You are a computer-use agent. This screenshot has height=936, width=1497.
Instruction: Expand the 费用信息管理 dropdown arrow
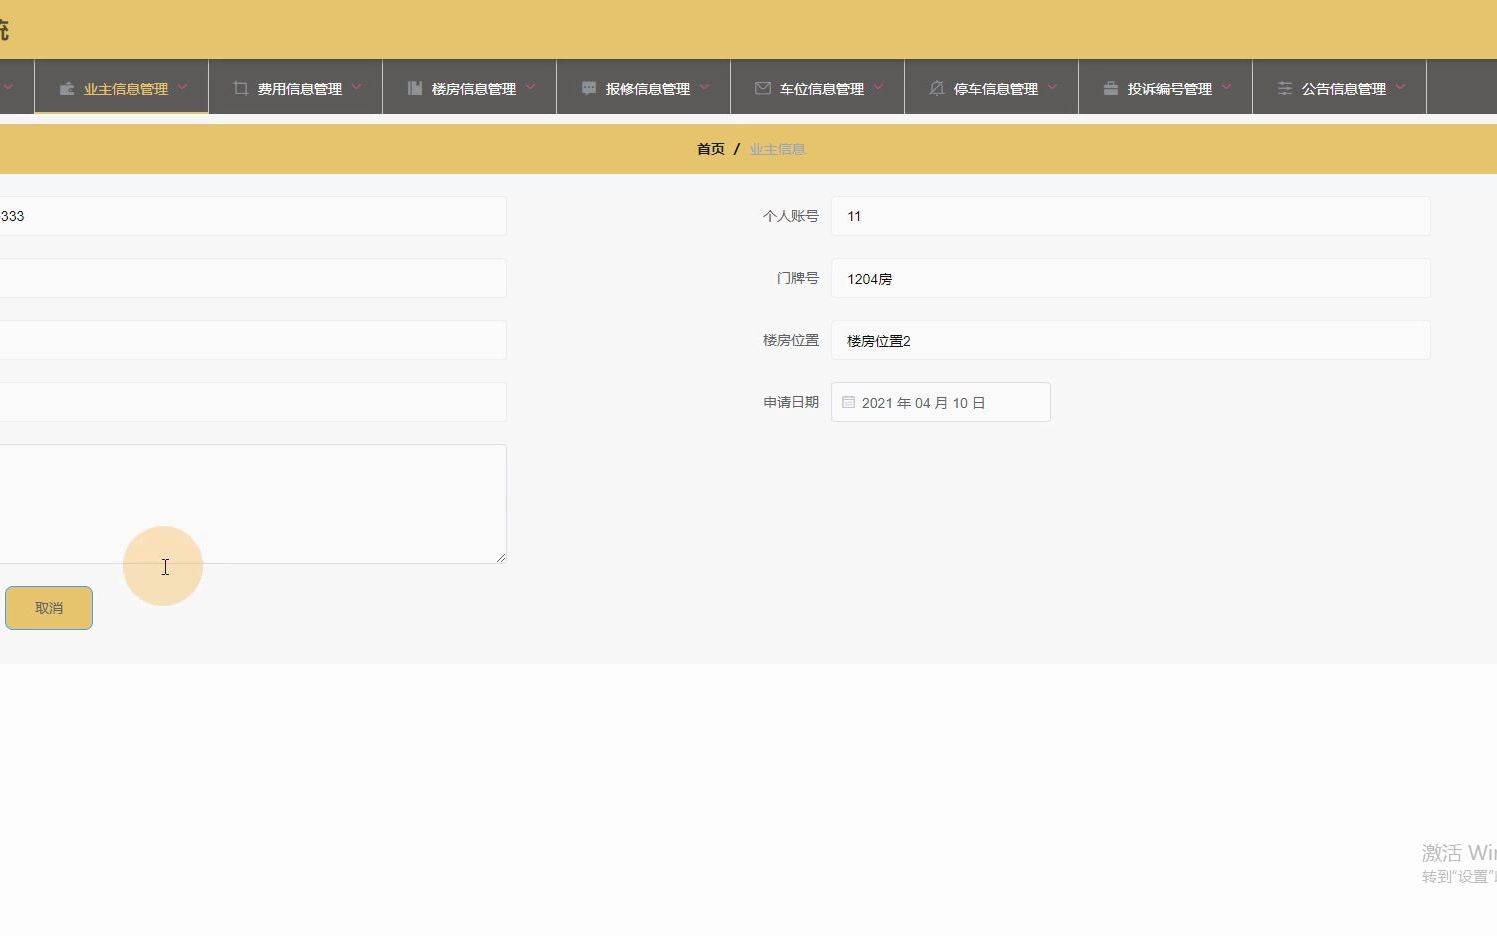click(356, 87)
